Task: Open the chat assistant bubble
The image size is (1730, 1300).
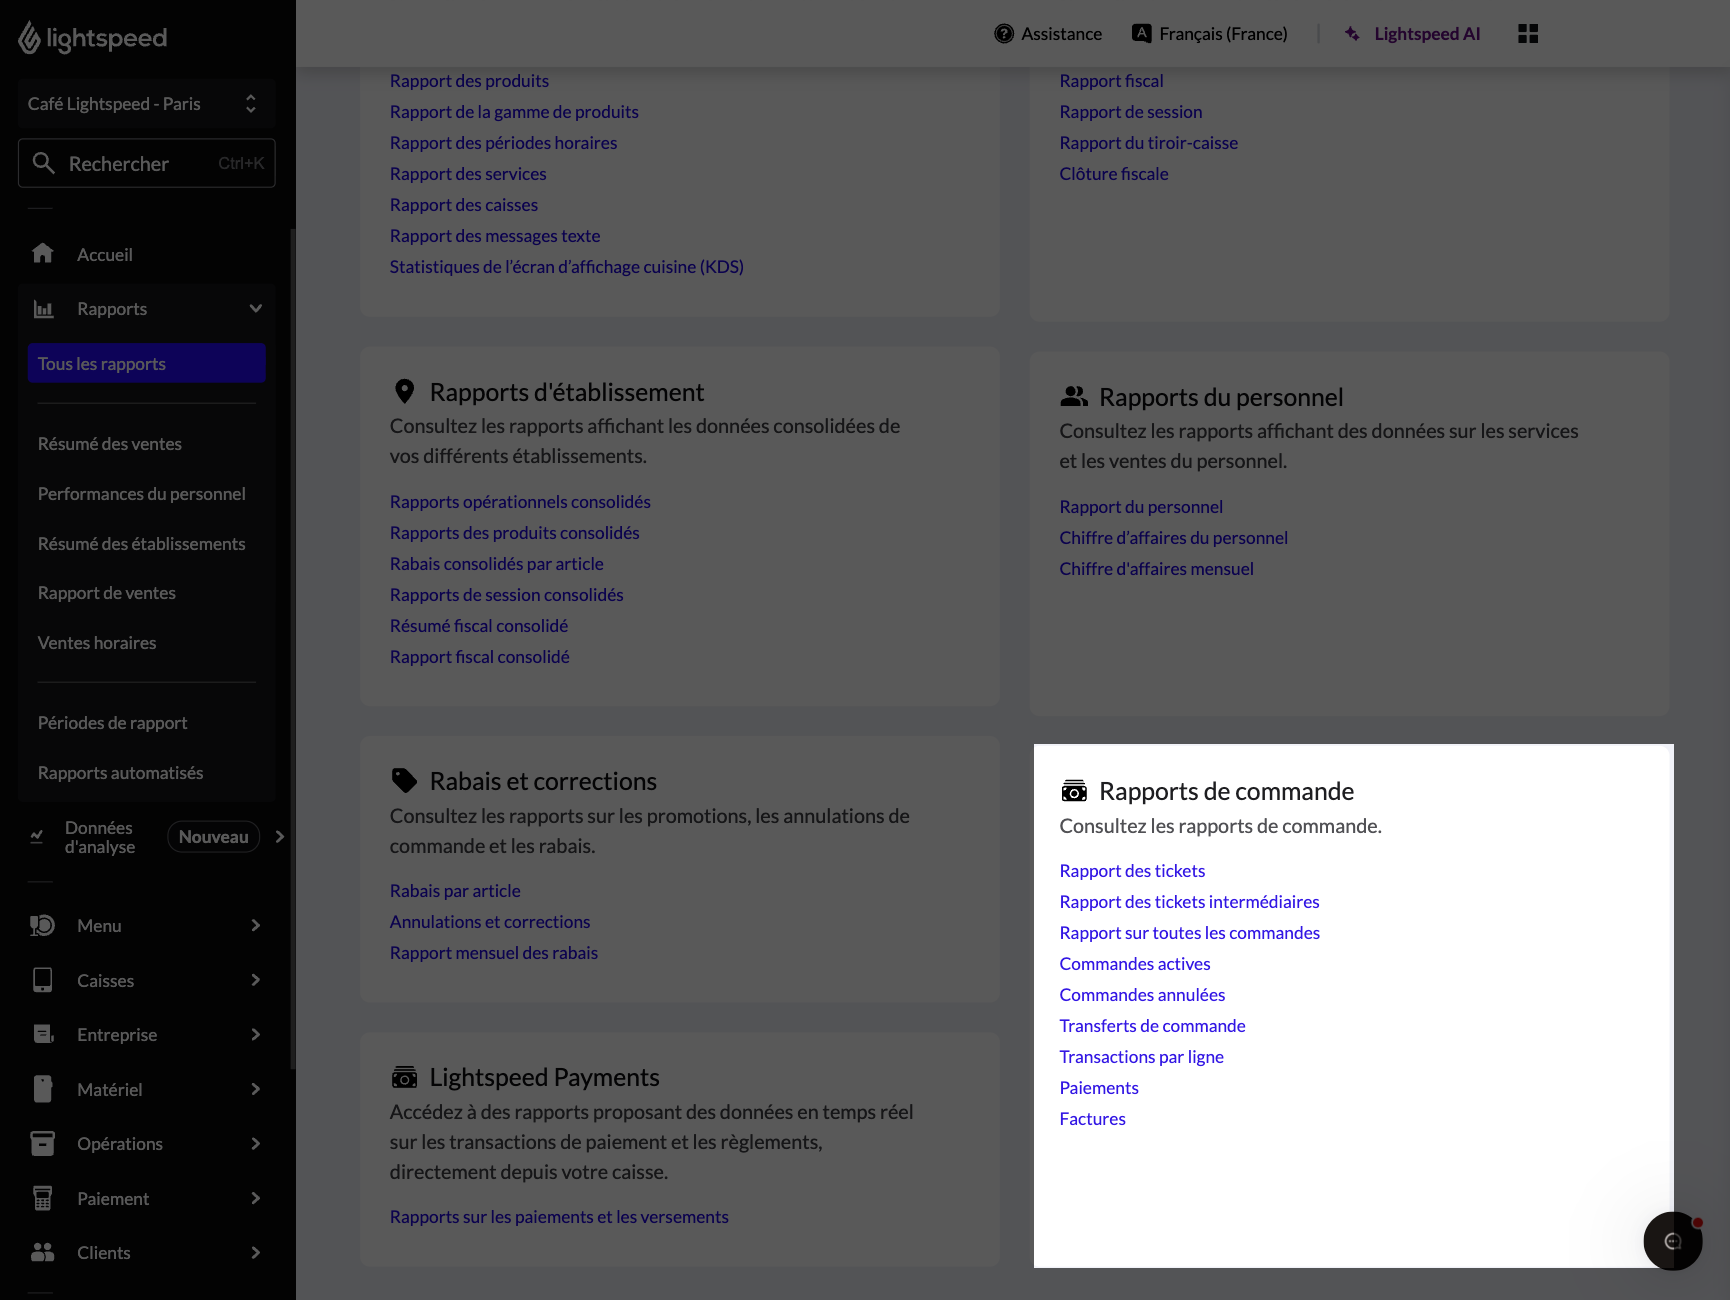Action: [1672, 1241]
